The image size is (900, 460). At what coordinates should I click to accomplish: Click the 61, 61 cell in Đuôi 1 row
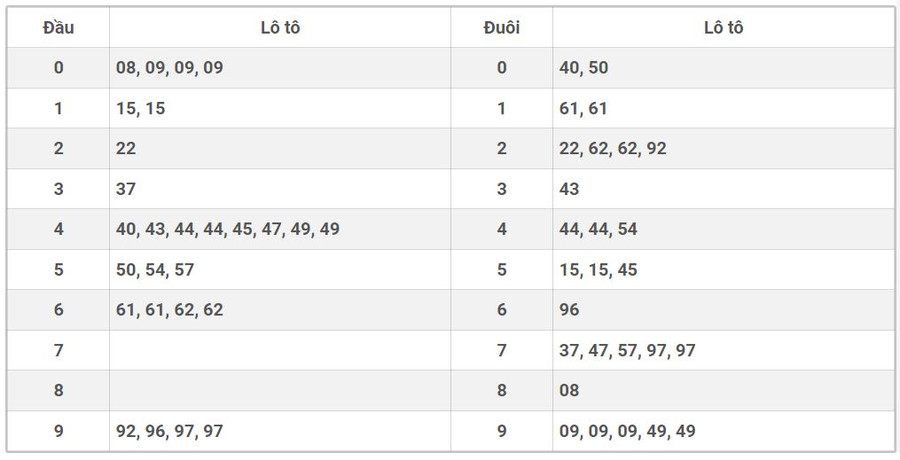click(584, 108)
